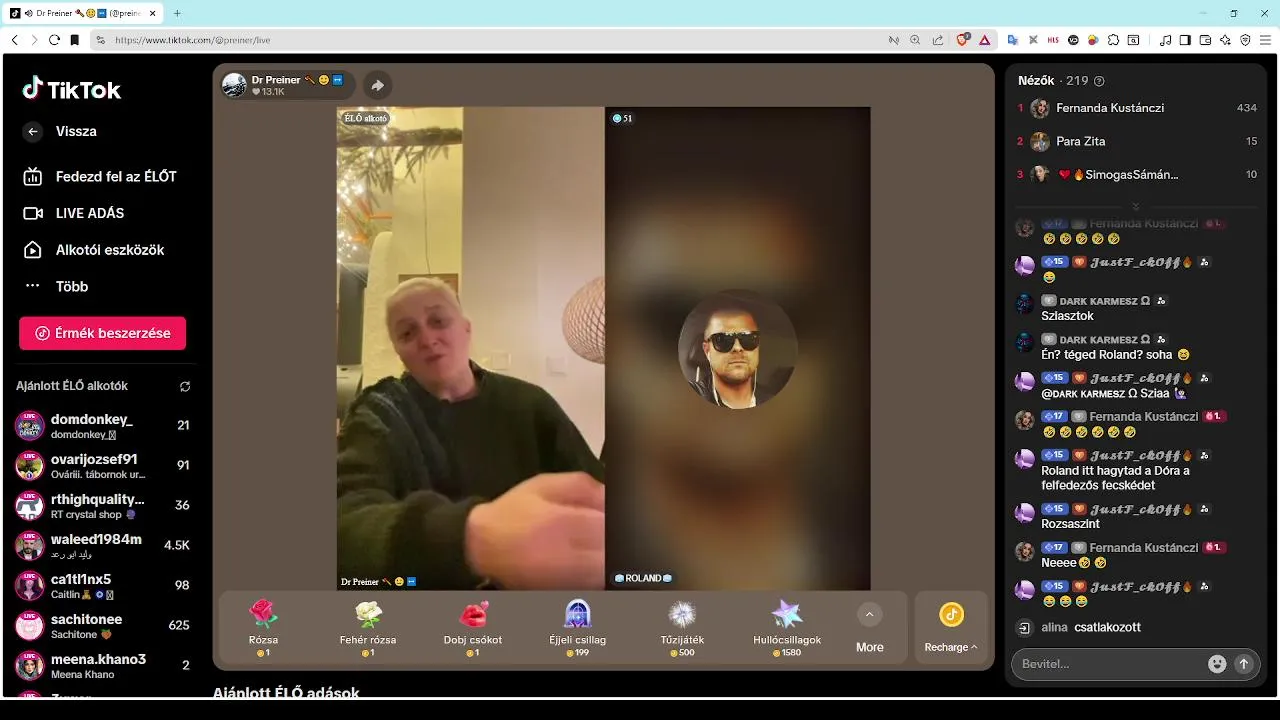Click the share page icon in the address bar
Image resolution: width=1280 pixels, height=720 pixels.
pyautogui.click(x=938, y=40)
